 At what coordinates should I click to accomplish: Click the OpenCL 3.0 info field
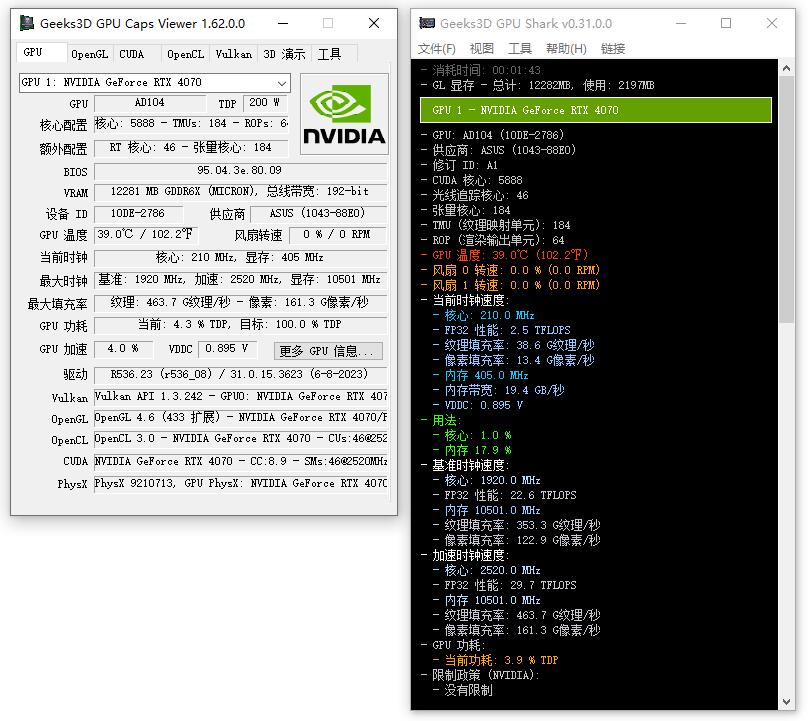(x=240, y=439)
